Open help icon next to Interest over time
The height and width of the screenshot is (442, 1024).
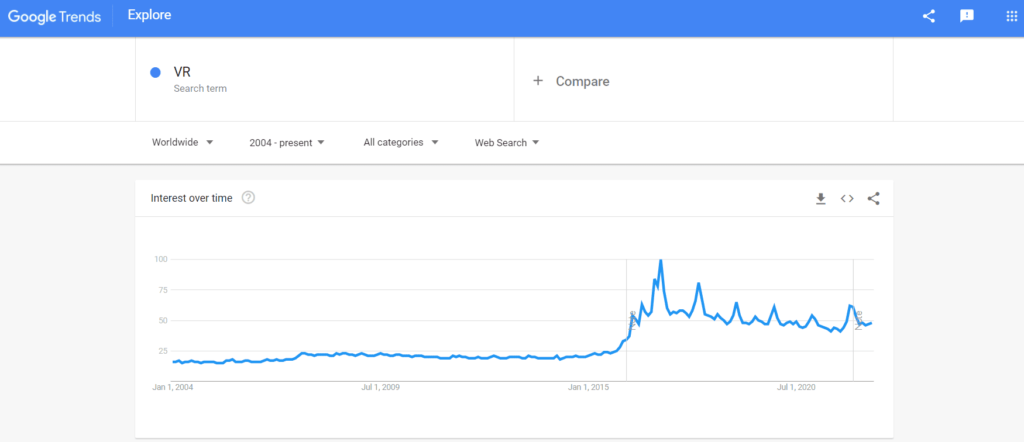248,198
